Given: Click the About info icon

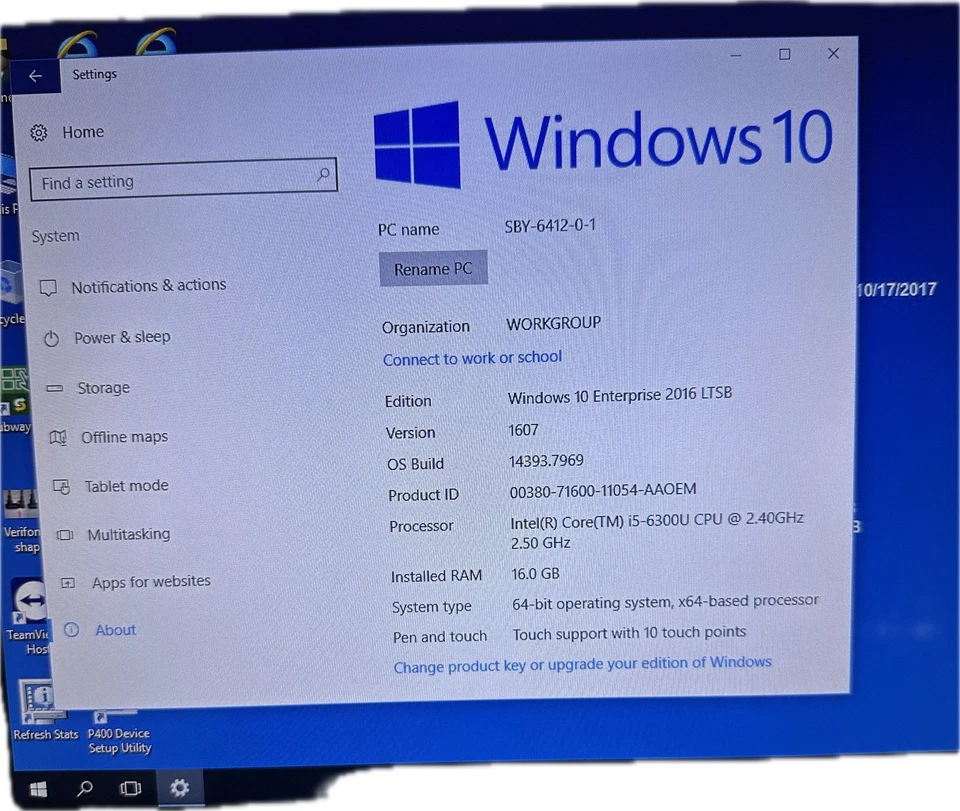Looking at the screenshot, I should tap(72, 630).
